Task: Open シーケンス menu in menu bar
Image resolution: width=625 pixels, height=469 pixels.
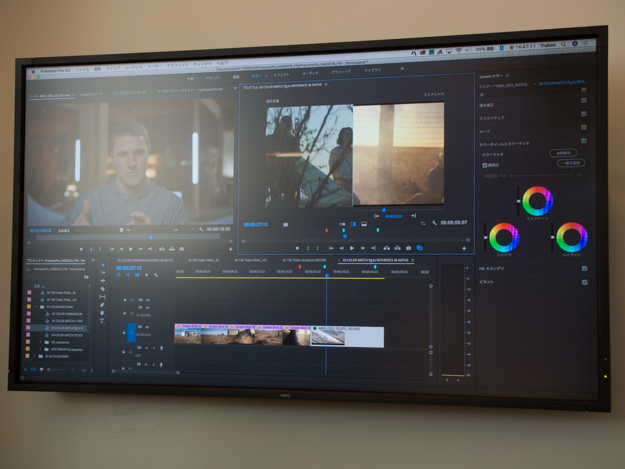Action: [134, 67]
